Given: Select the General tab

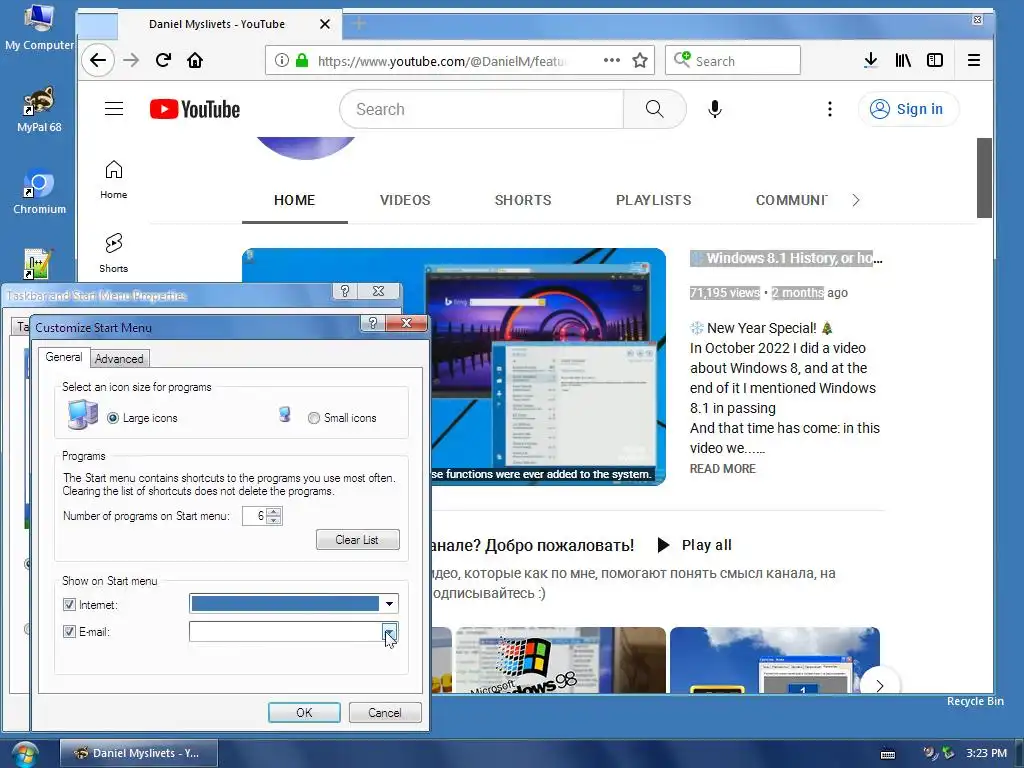Looking at the screenshot, I should (x=63, y=357).
